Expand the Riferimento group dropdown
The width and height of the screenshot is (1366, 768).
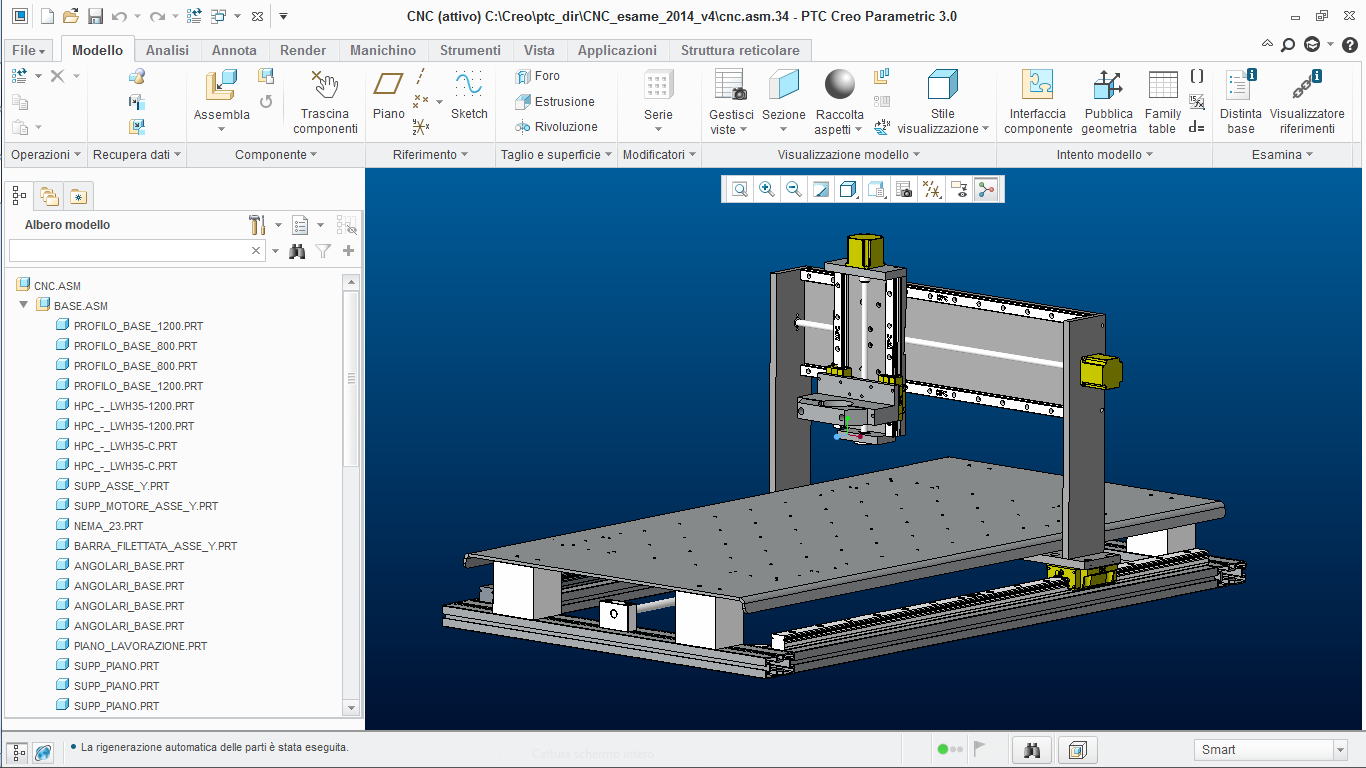(x=431, y=155)
